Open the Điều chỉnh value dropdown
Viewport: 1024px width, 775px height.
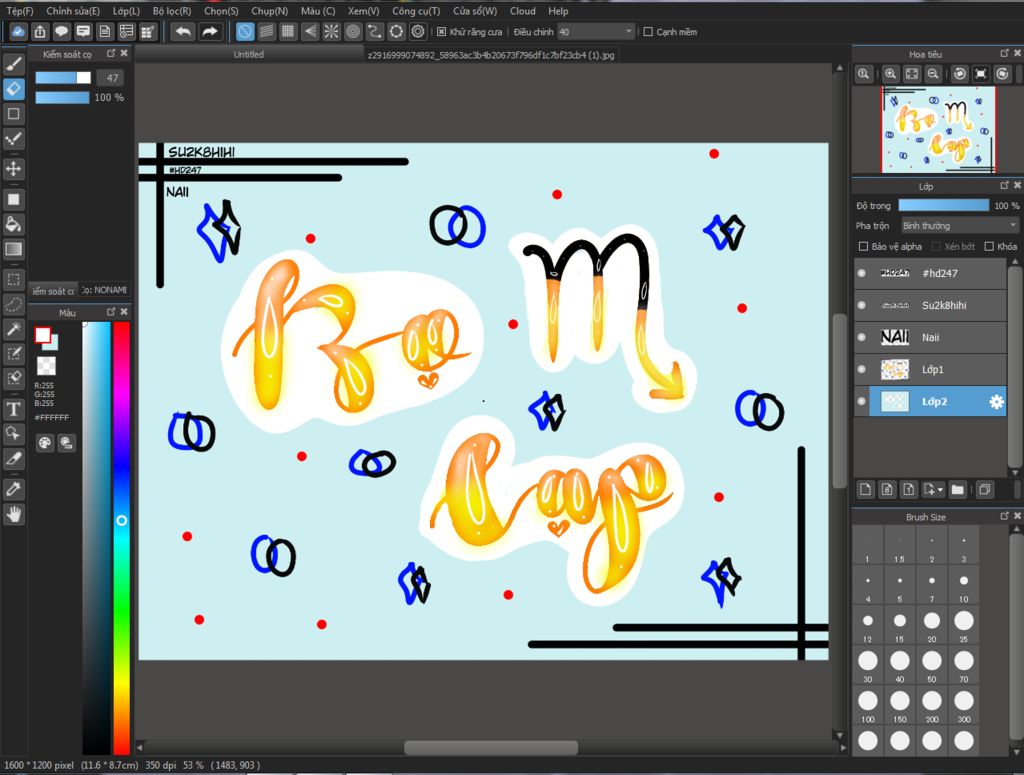click(596, 31)
